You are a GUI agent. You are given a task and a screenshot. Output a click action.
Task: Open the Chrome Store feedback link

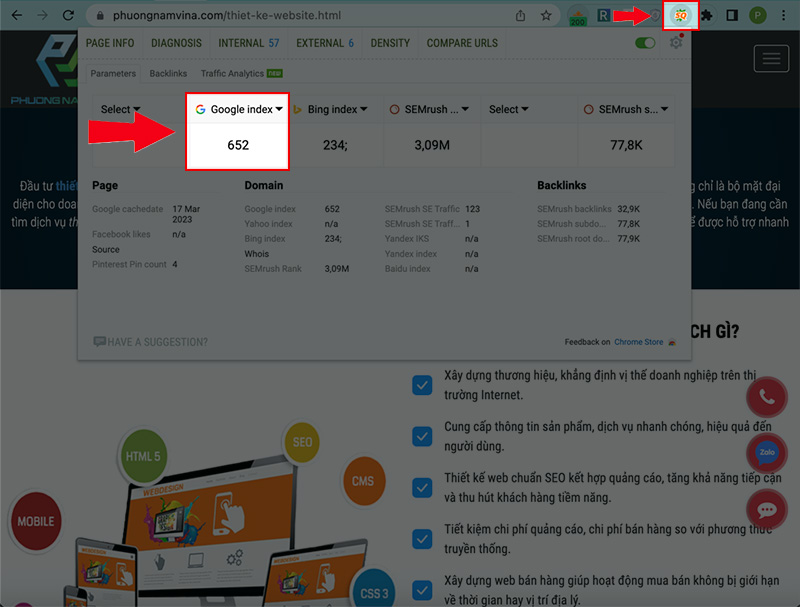click(639, 342)
